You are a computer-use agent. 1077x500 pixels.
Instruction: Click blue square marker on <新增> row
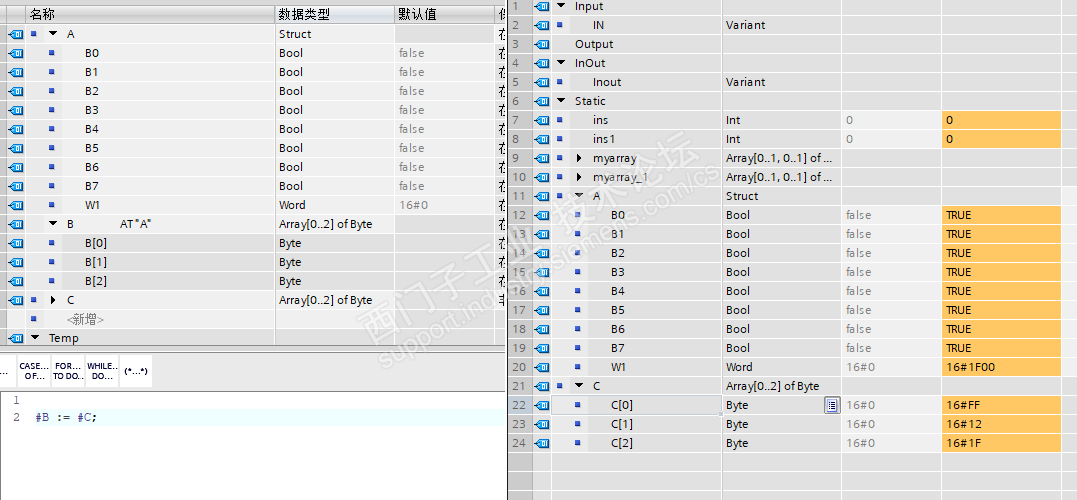pyautogui.click(x=34, y=319)
